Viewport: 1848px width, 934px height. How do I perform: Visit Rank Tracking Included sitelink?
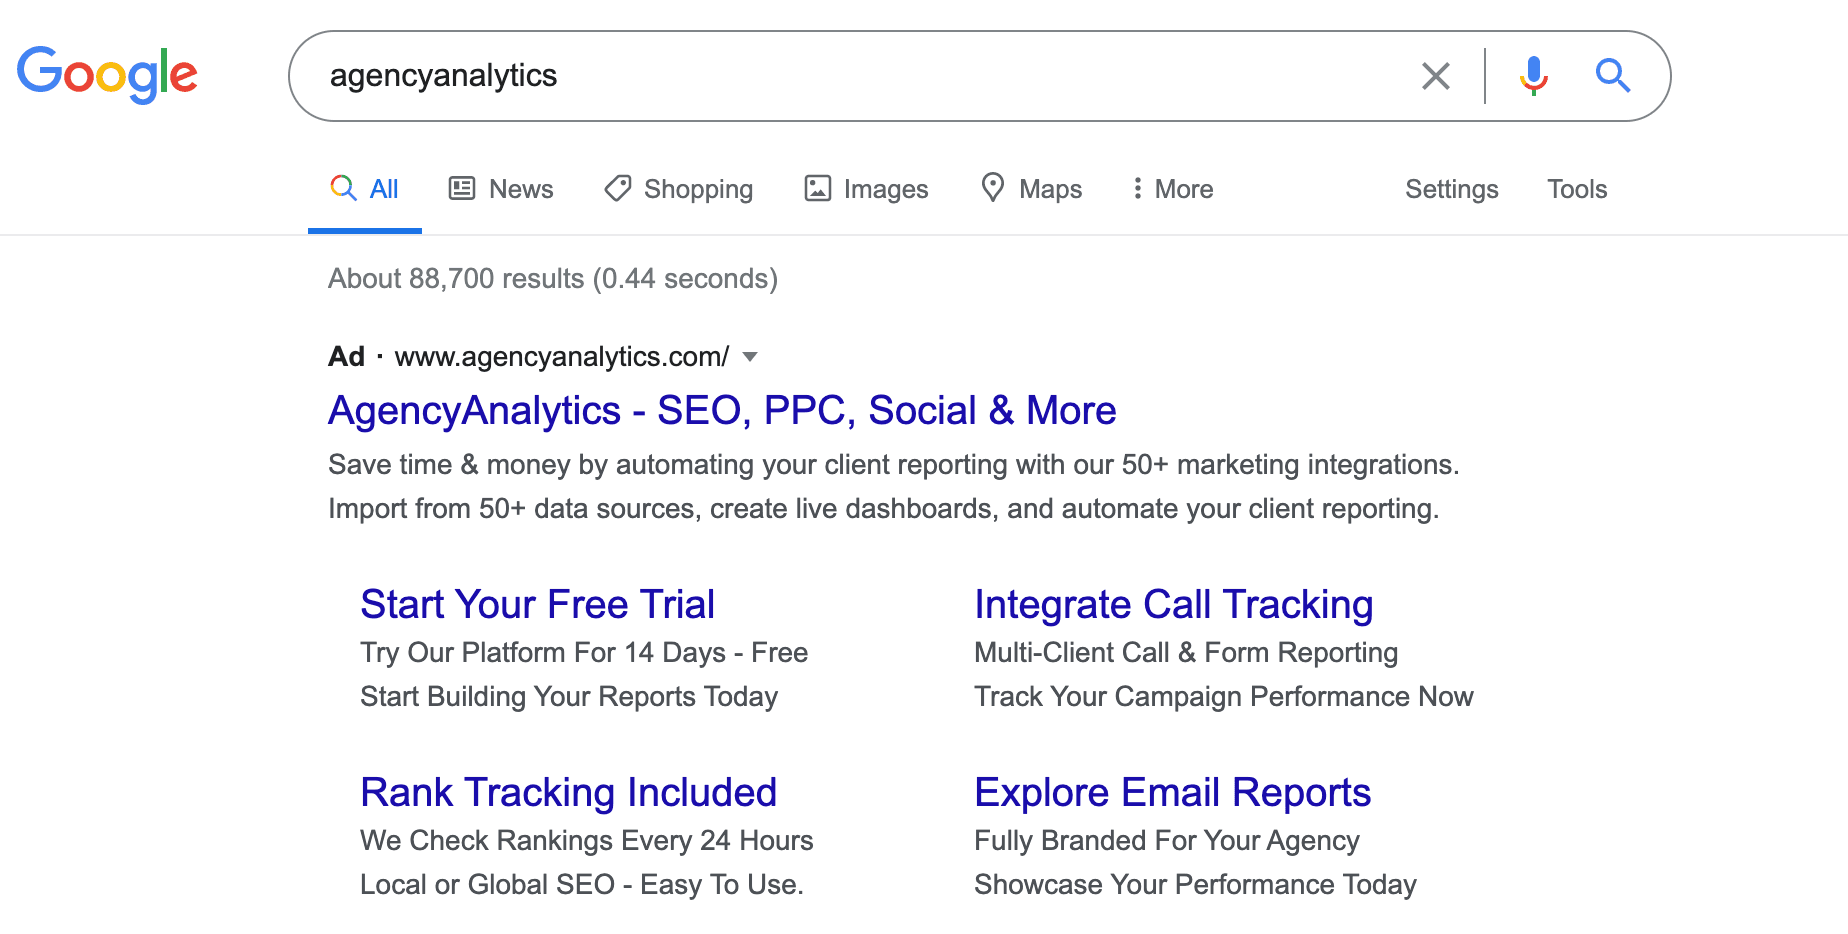tap(568, 793)
